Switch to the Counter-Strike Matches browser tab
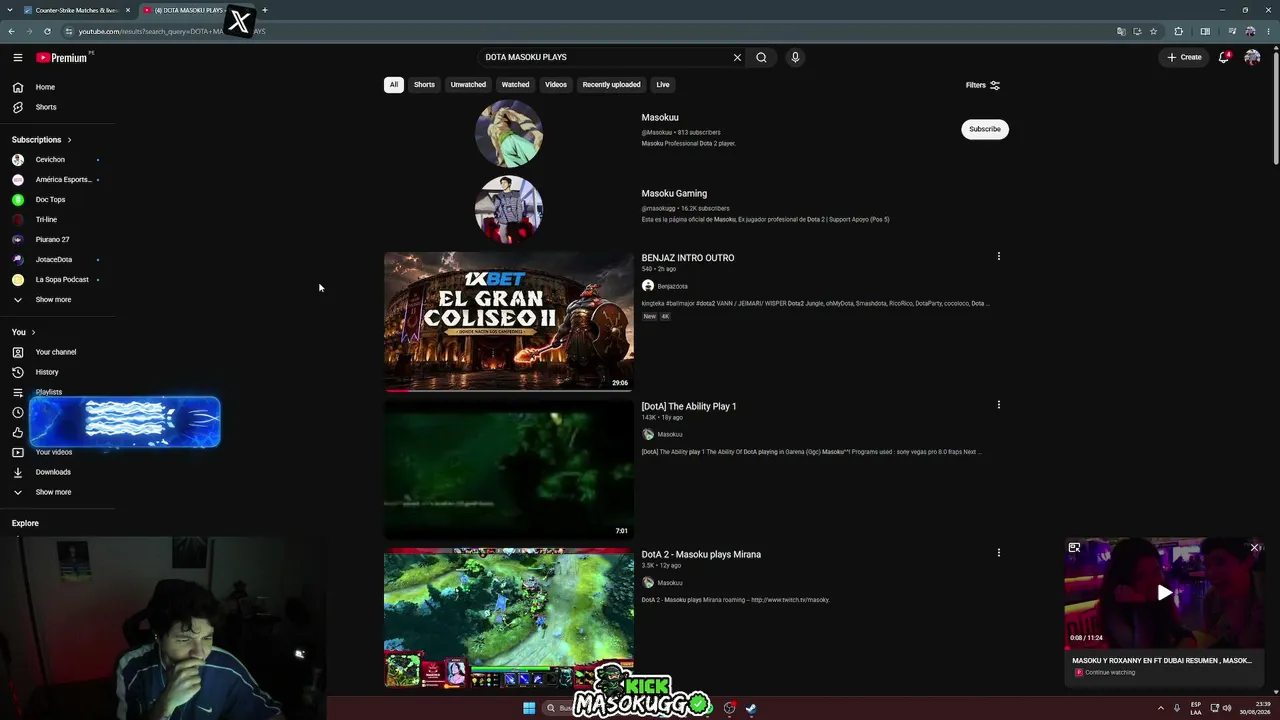1280x720 pixels. point(77,10)
